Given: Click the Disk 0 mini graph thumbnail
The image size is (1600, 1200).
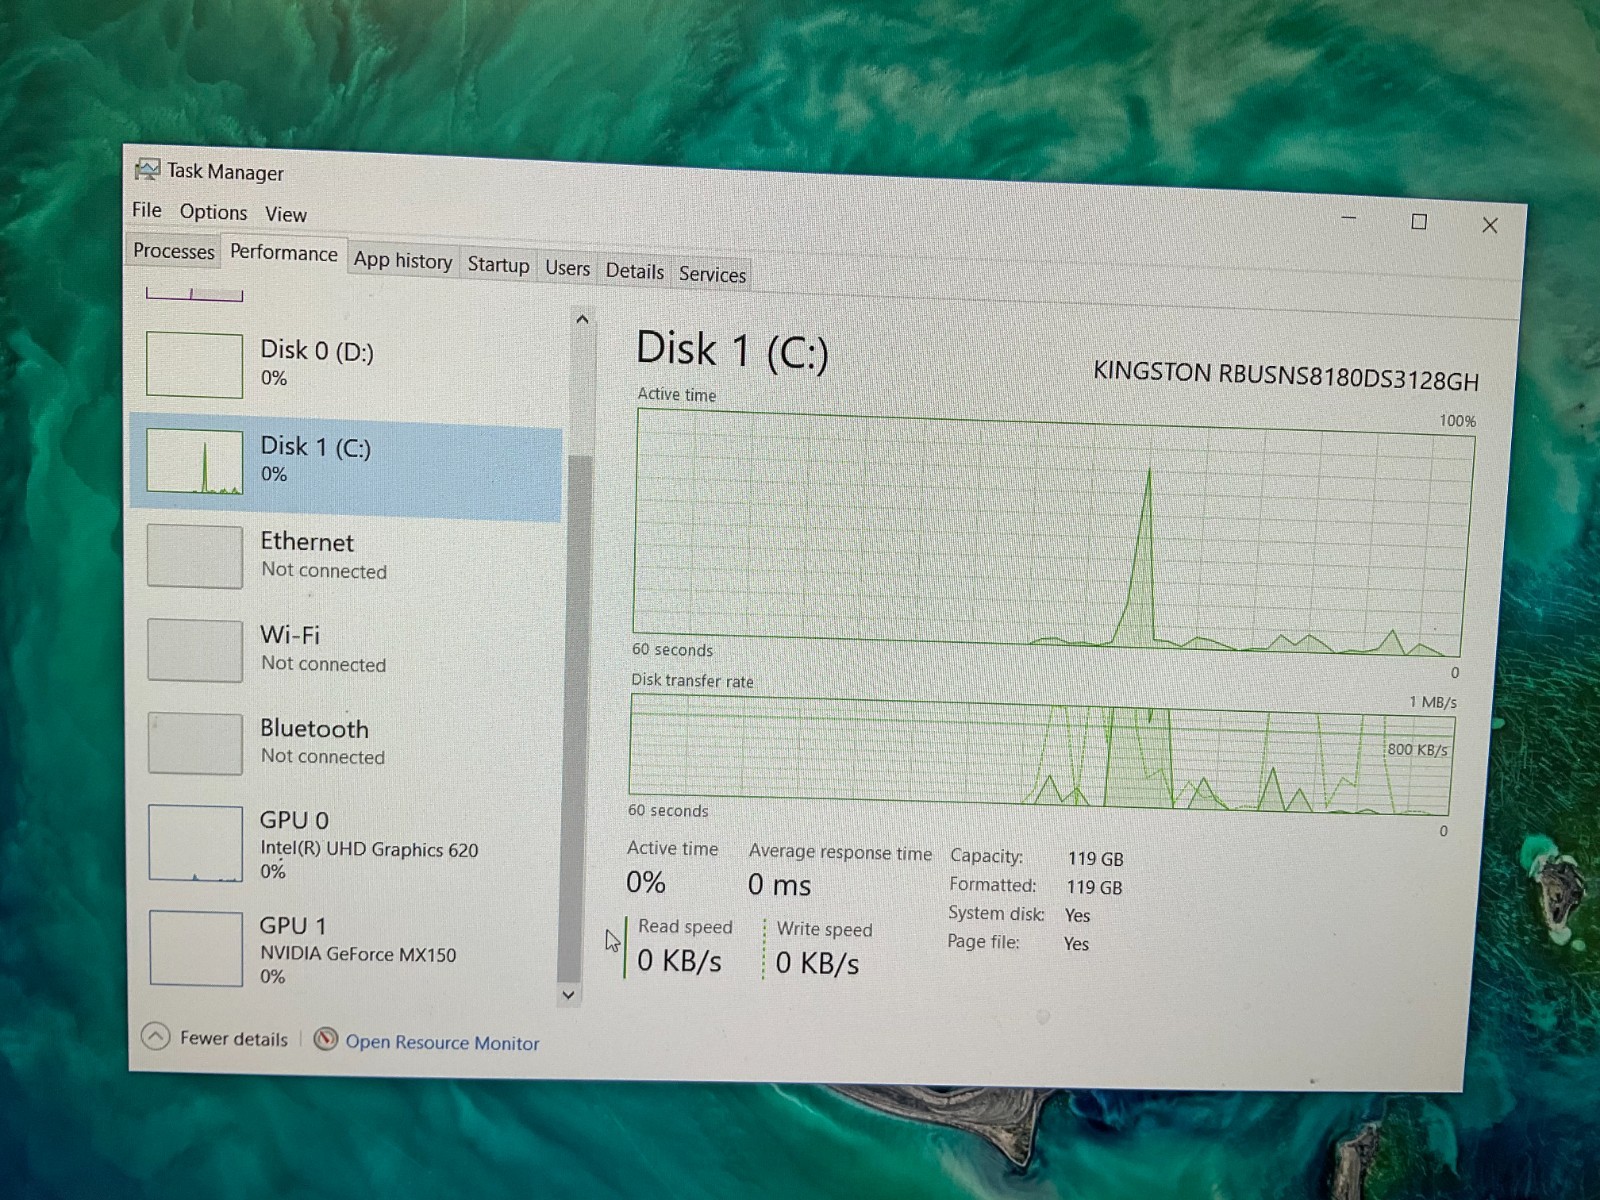Looking at the screenshot, I should pyautogui.click(x=194, y=365).
